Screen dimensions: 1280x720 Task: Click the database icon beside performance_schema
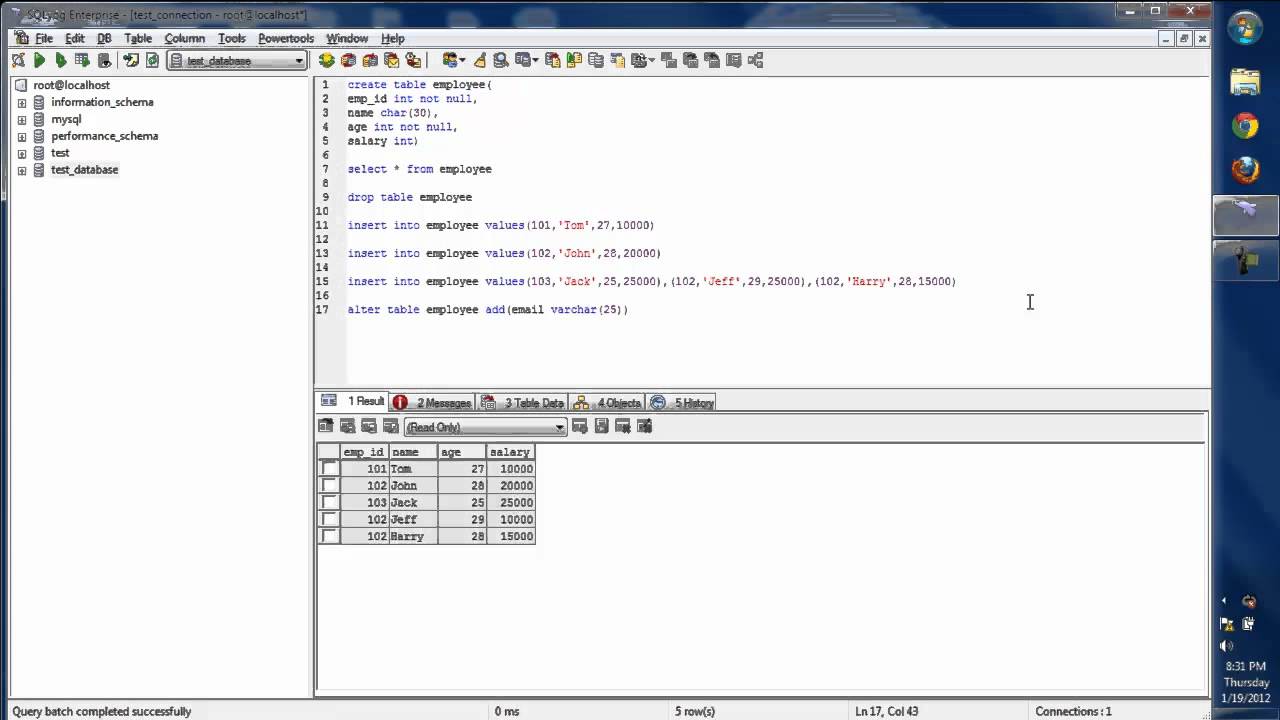(39, 136)
